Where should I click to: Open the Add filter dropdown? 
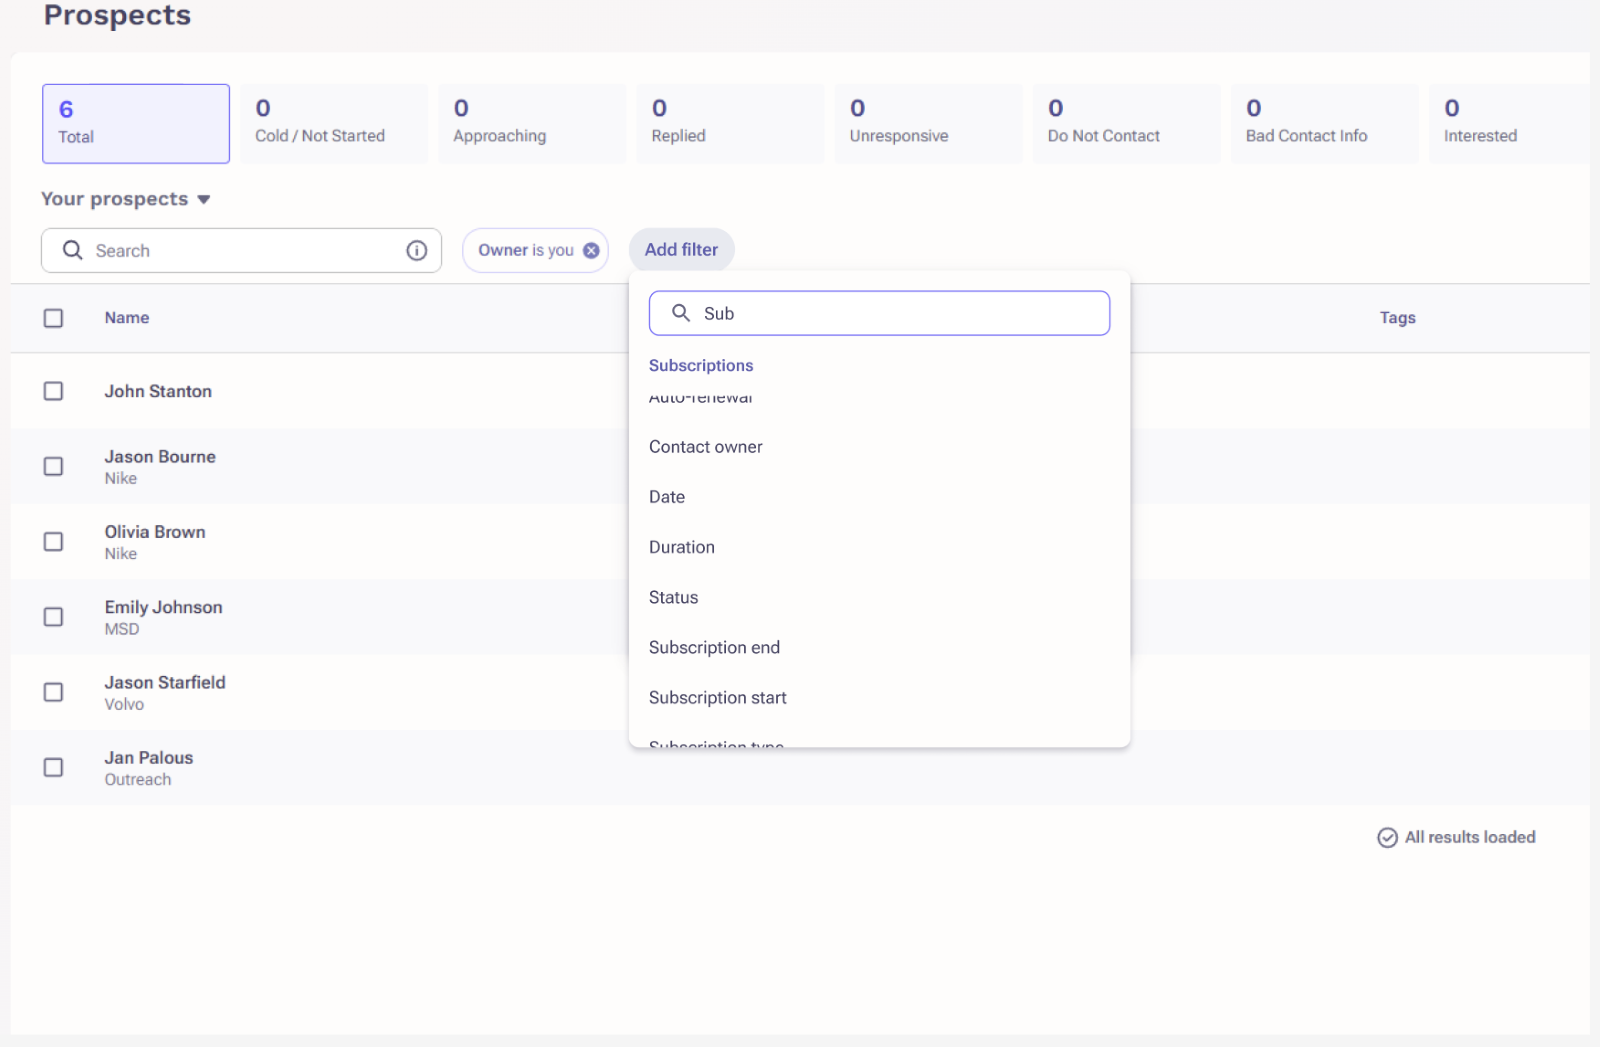[x=681, y=250]
